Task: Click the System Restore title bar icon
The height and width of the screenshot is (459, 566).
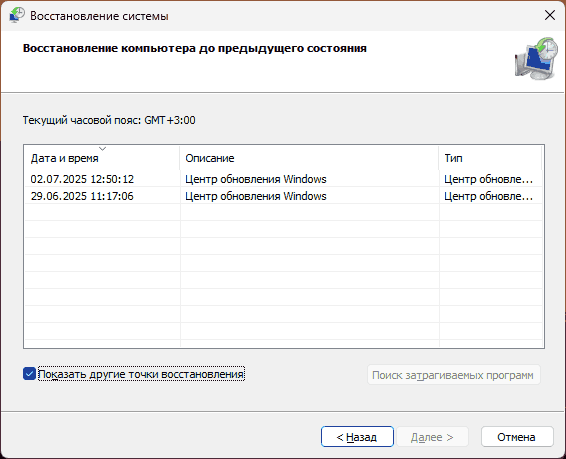Action: (17, 15)
